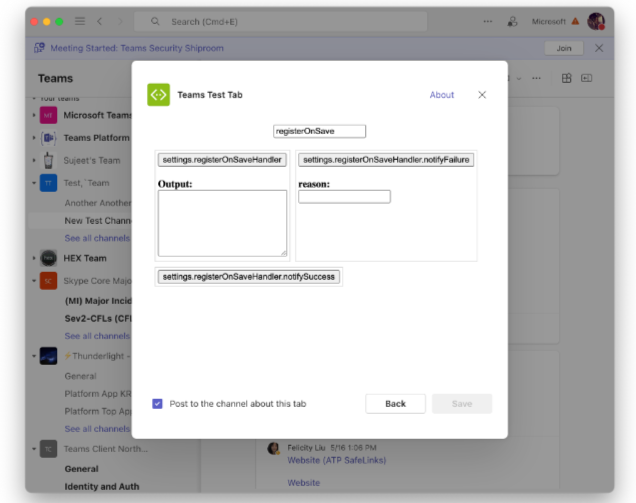Open the Website (ATP SafeLinks) link
636x503 pixels.
click(337, 460)
